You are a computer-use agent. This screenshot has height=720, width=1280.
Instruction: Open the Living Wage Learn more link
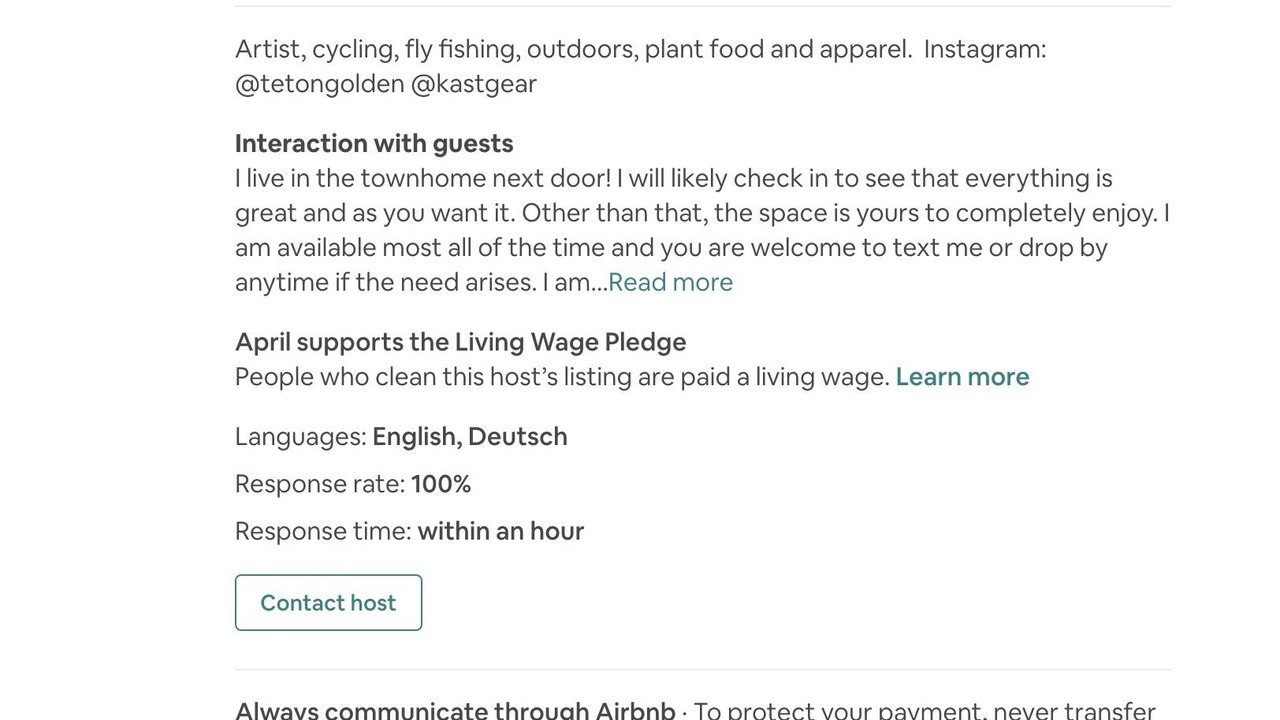[x=962, y=377]
